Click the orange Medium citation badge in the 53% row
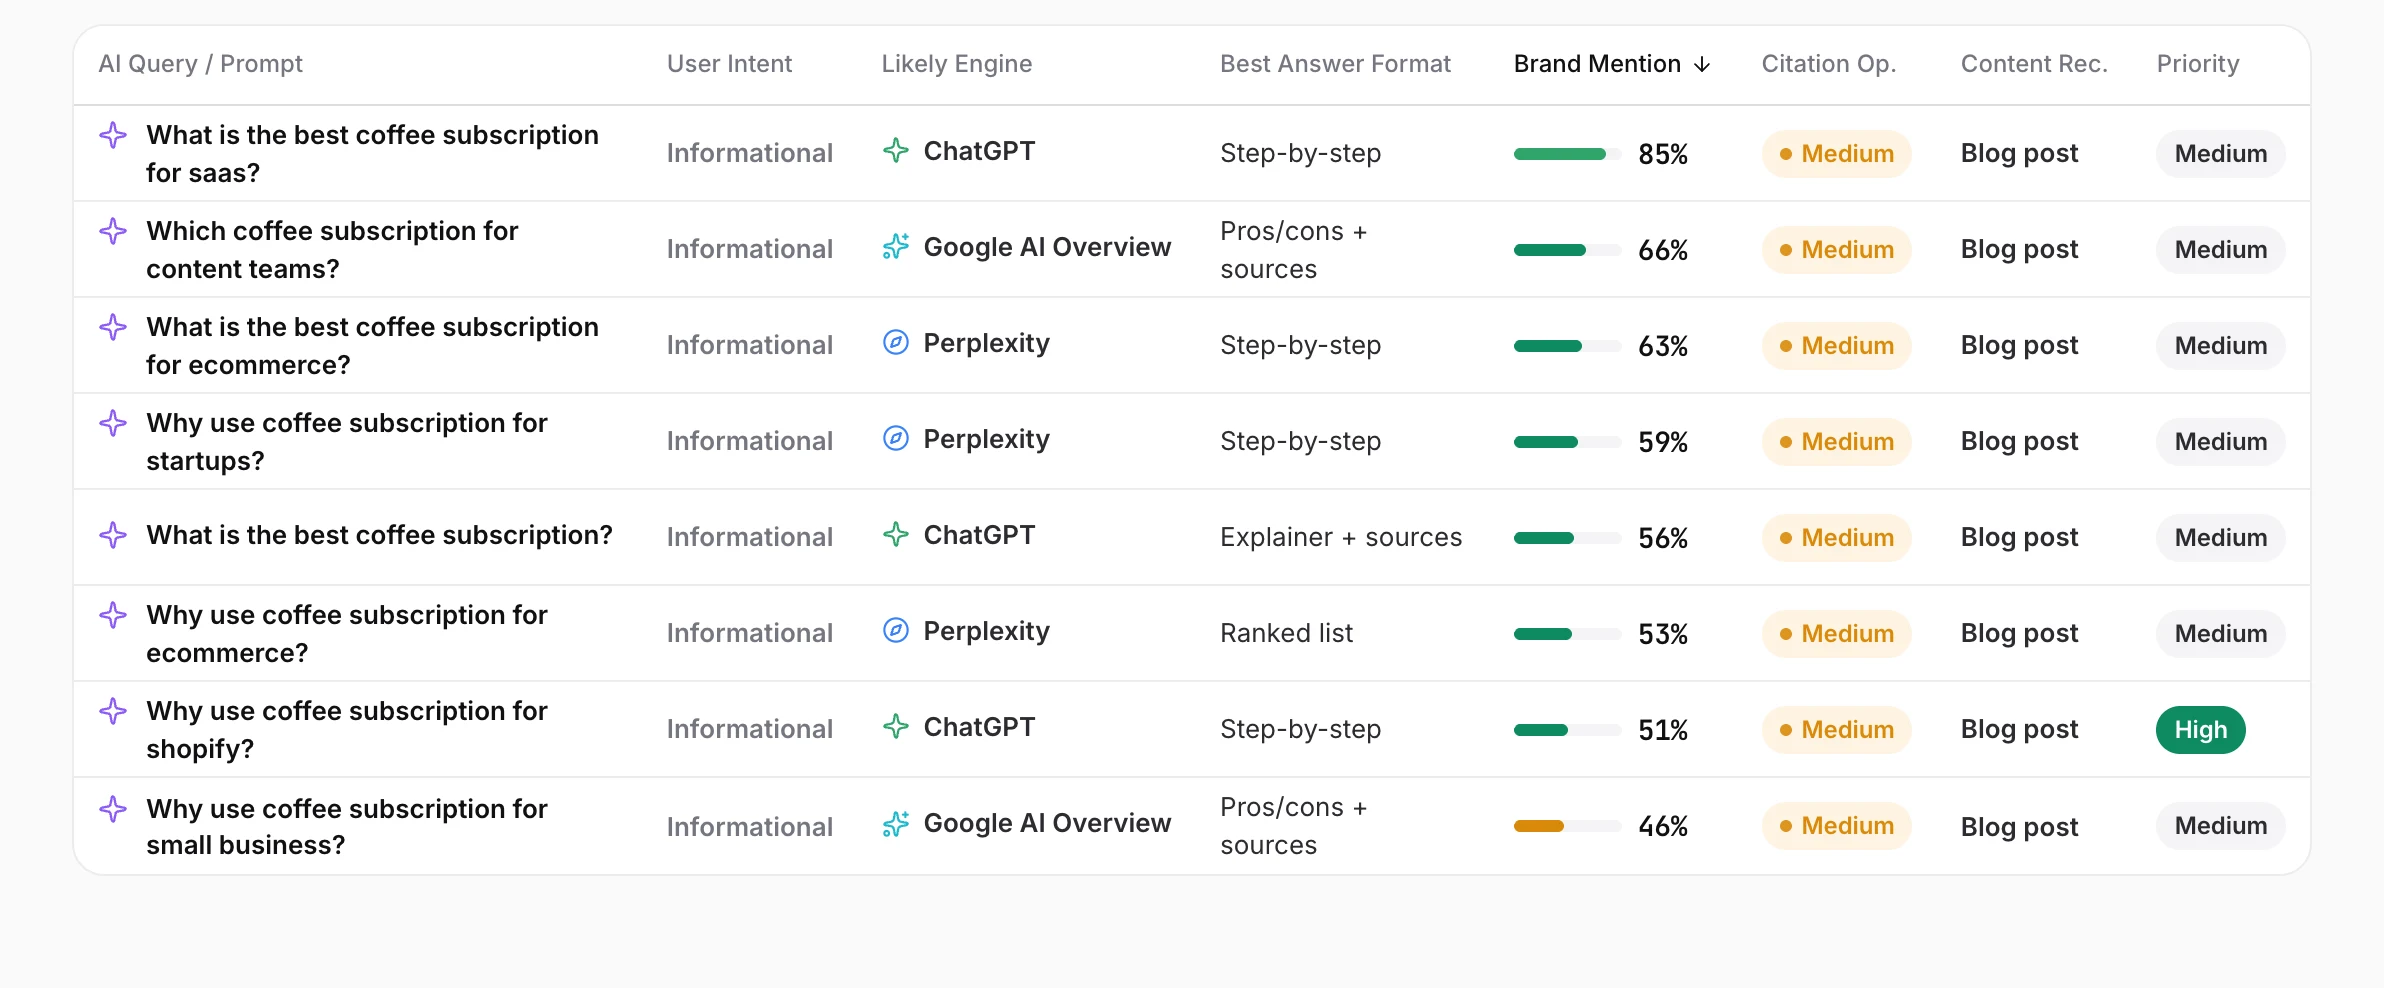The image size is (2384, 988). (1837, 634)
